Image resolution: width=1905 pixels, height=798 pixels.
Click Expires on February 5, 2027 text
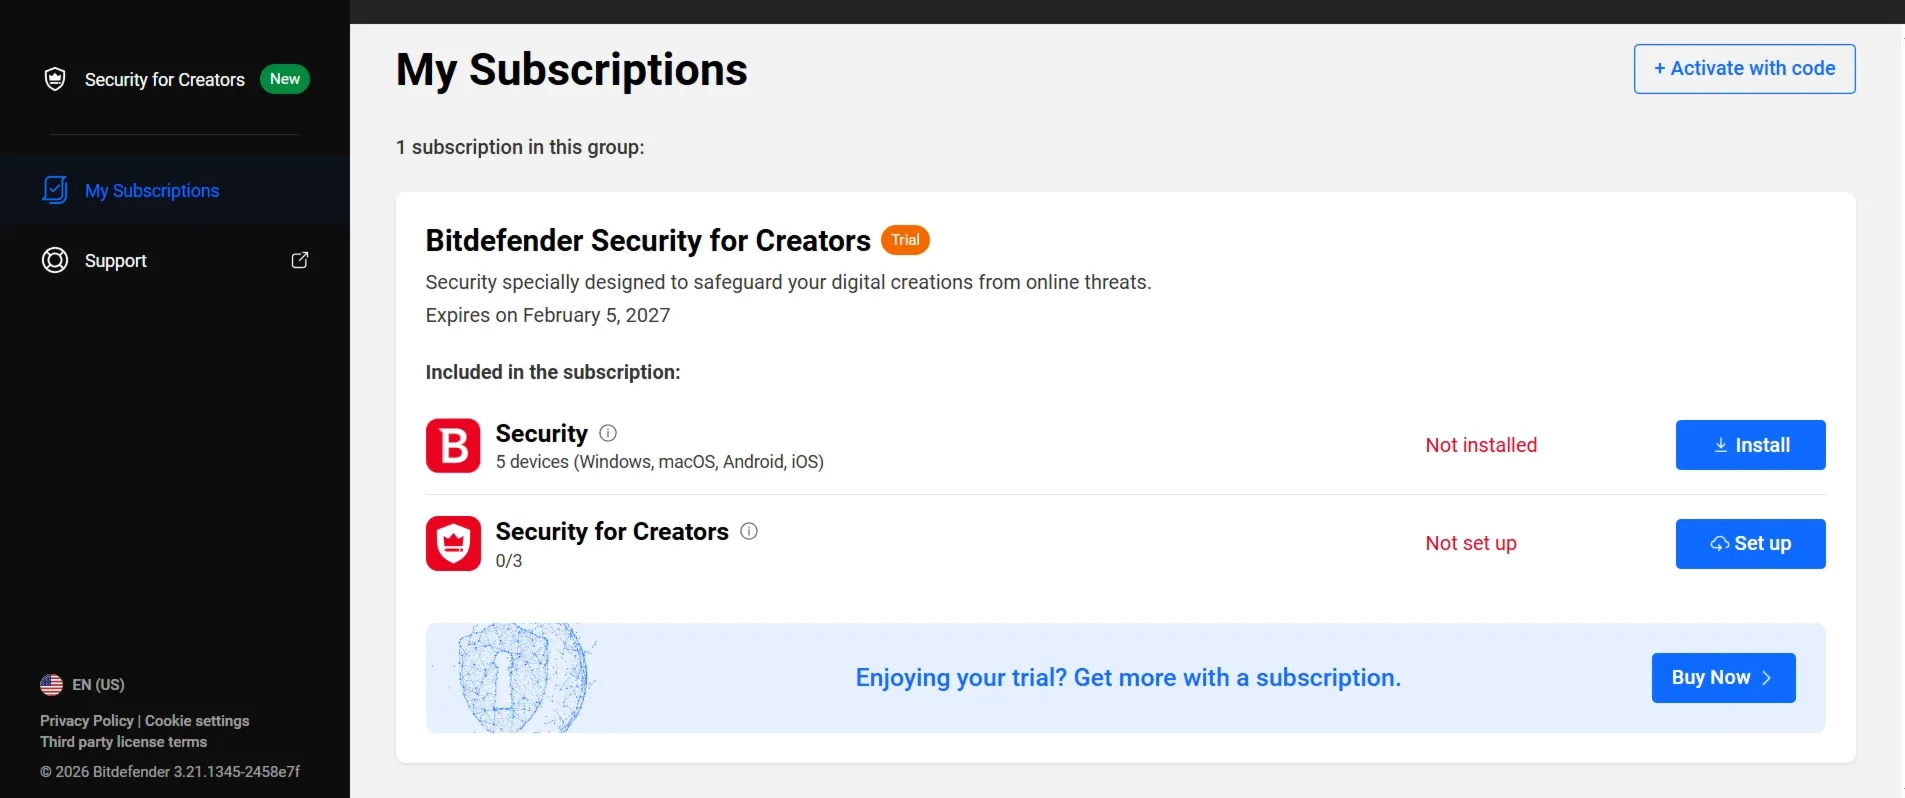(x=548, y=315)
